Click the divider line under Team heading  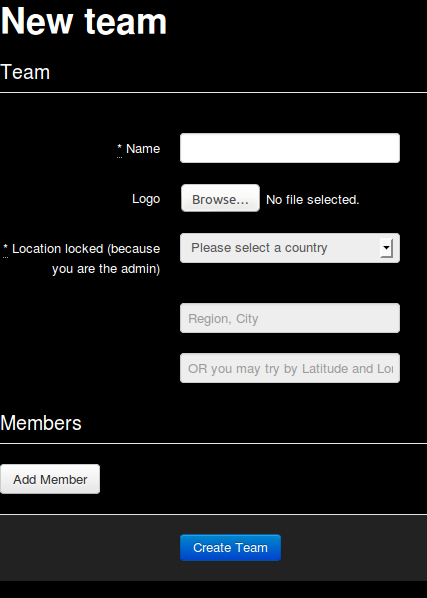pos(214,92)
